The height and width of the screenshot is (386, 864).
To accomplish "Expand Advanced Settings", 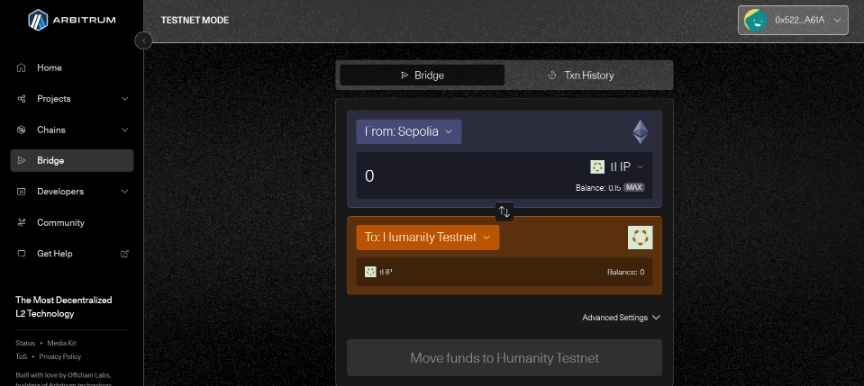I will click(x=621, y=318).
